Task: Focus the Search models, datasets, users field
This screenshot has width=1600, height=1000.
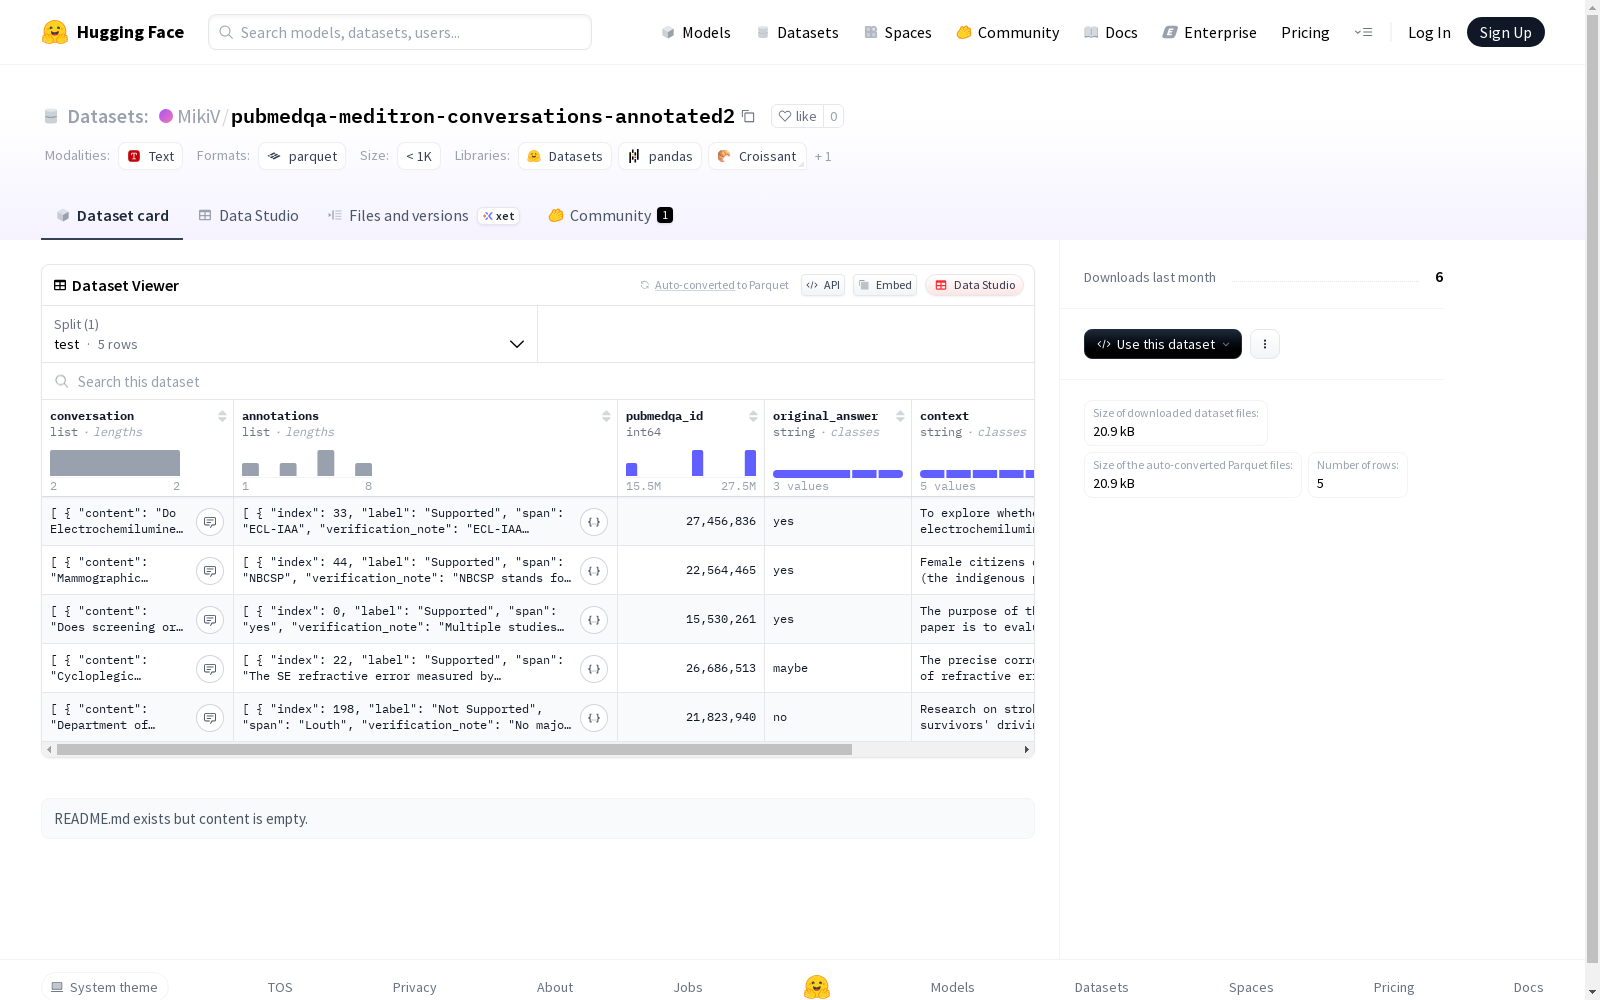Action: pyautogui.click(x=400, y=32)
